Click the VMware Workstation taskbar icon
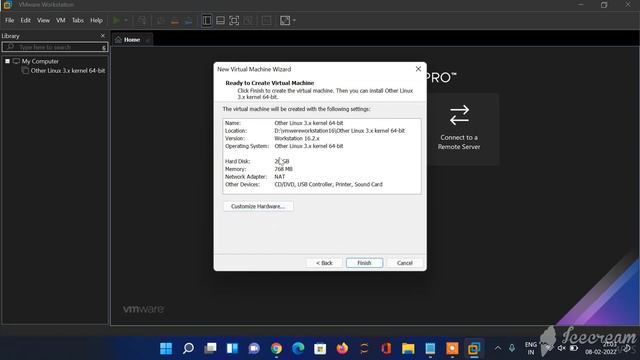This screenshot has height=360, width=640. pos(474,348)
